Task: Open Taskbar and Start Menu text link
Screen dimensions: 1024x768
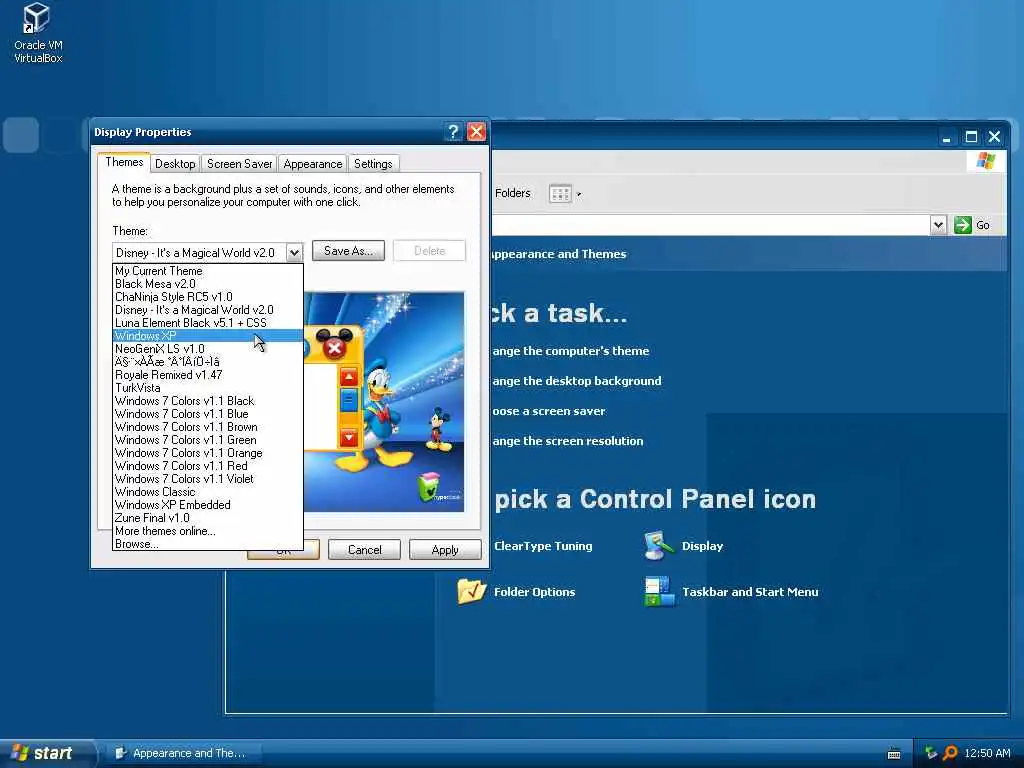Action: click(750, 592)
